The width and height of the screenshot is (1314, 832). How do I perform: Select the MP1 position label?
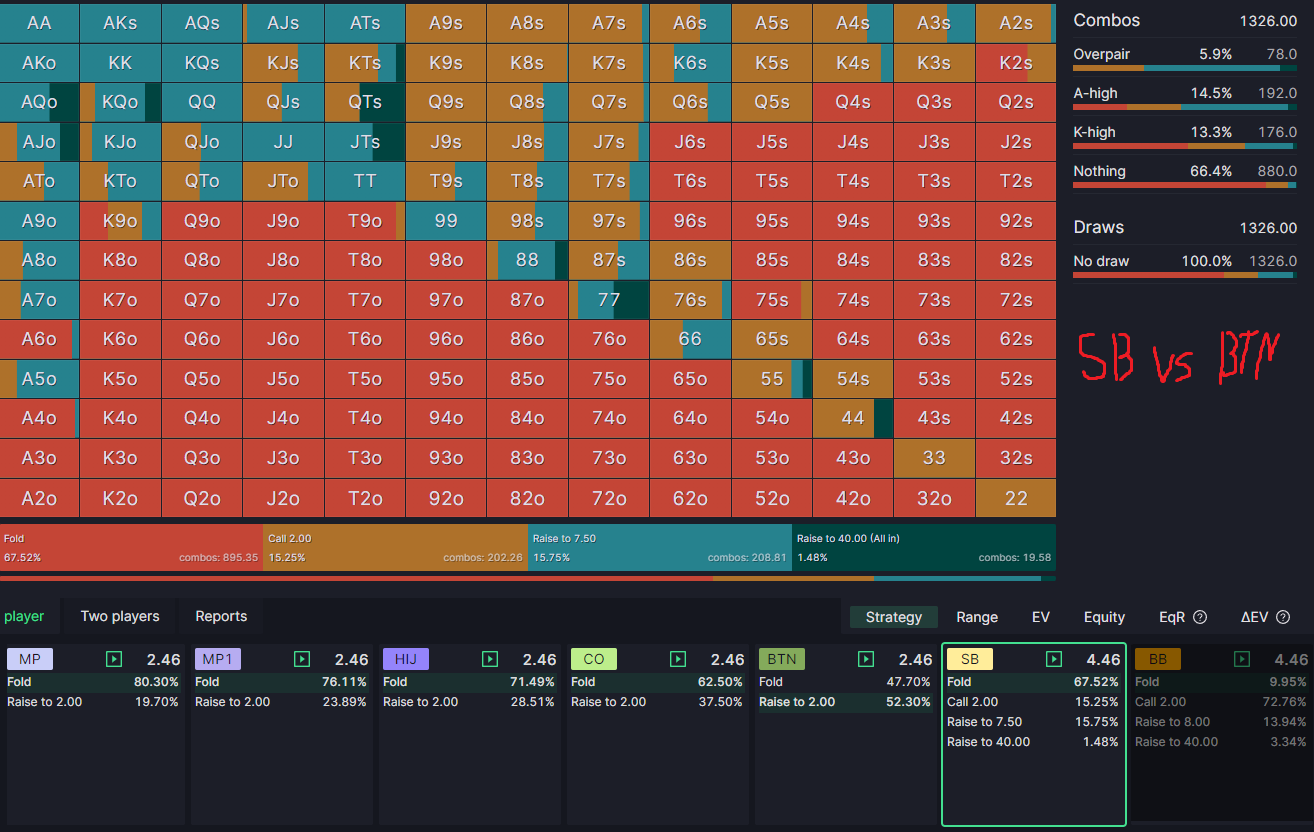pos(218,659)
